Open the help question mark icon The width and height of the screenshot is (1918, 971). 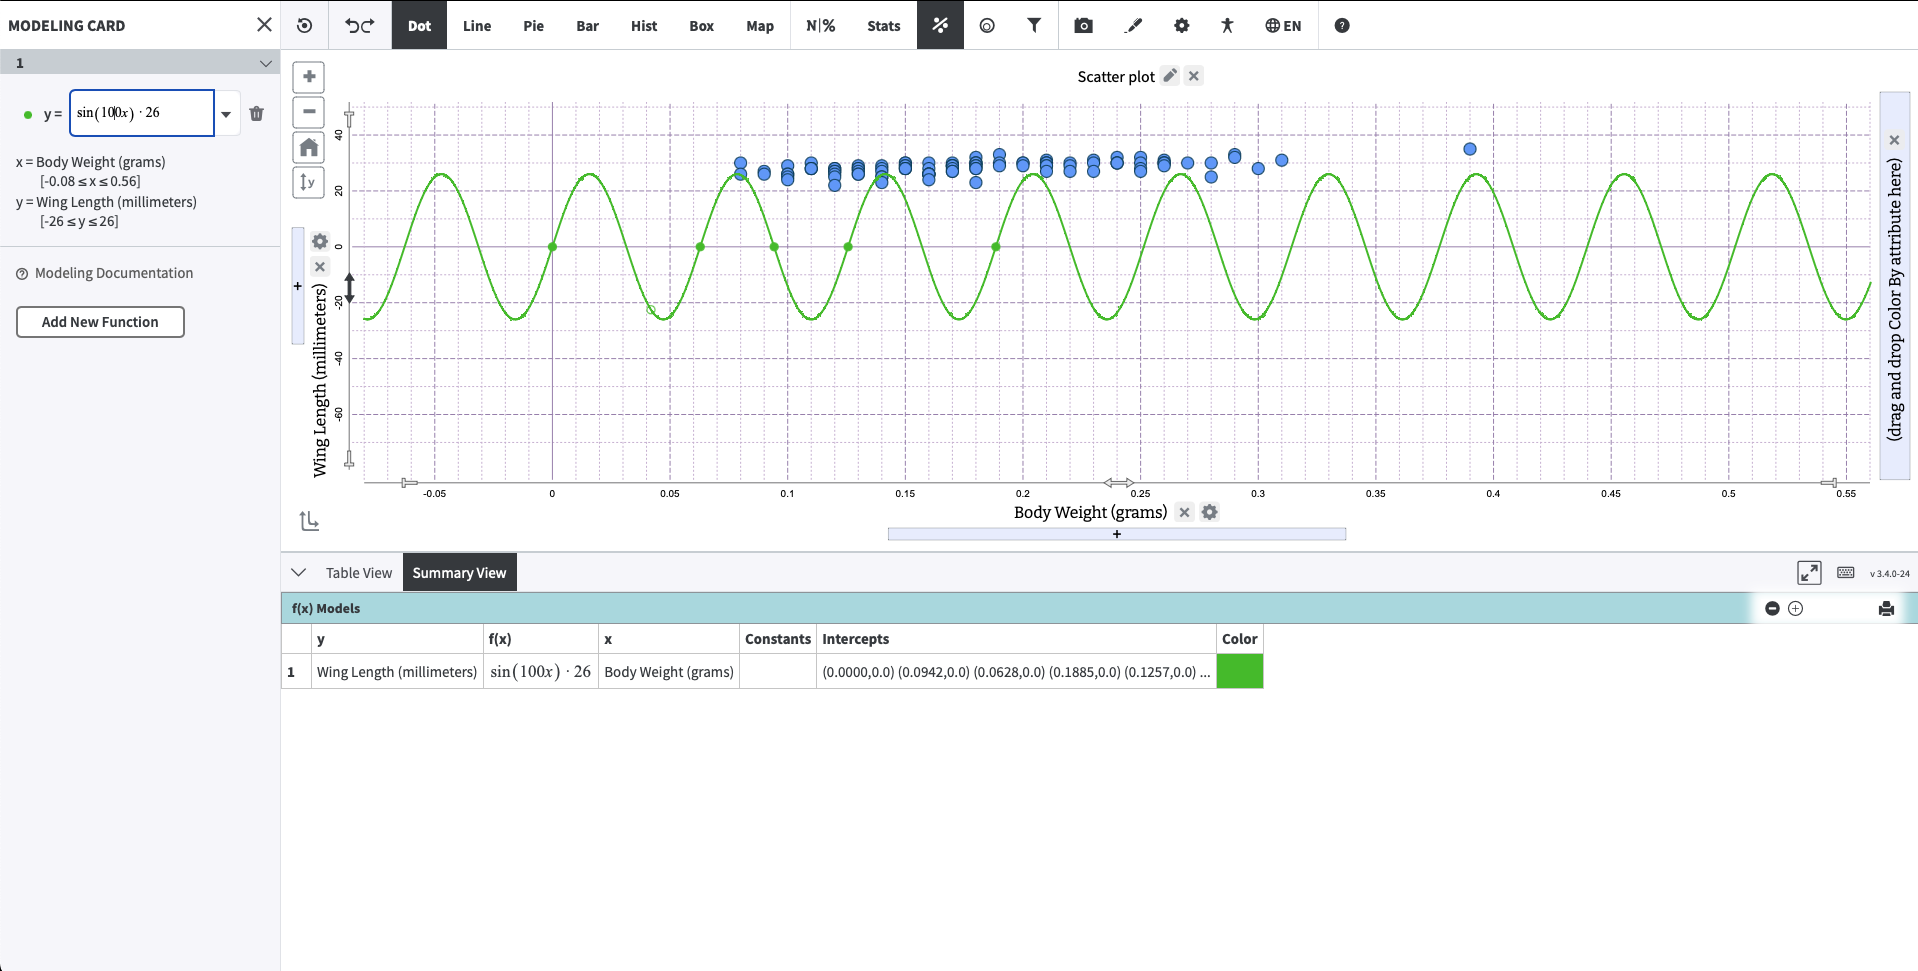tap(1342, 25)
